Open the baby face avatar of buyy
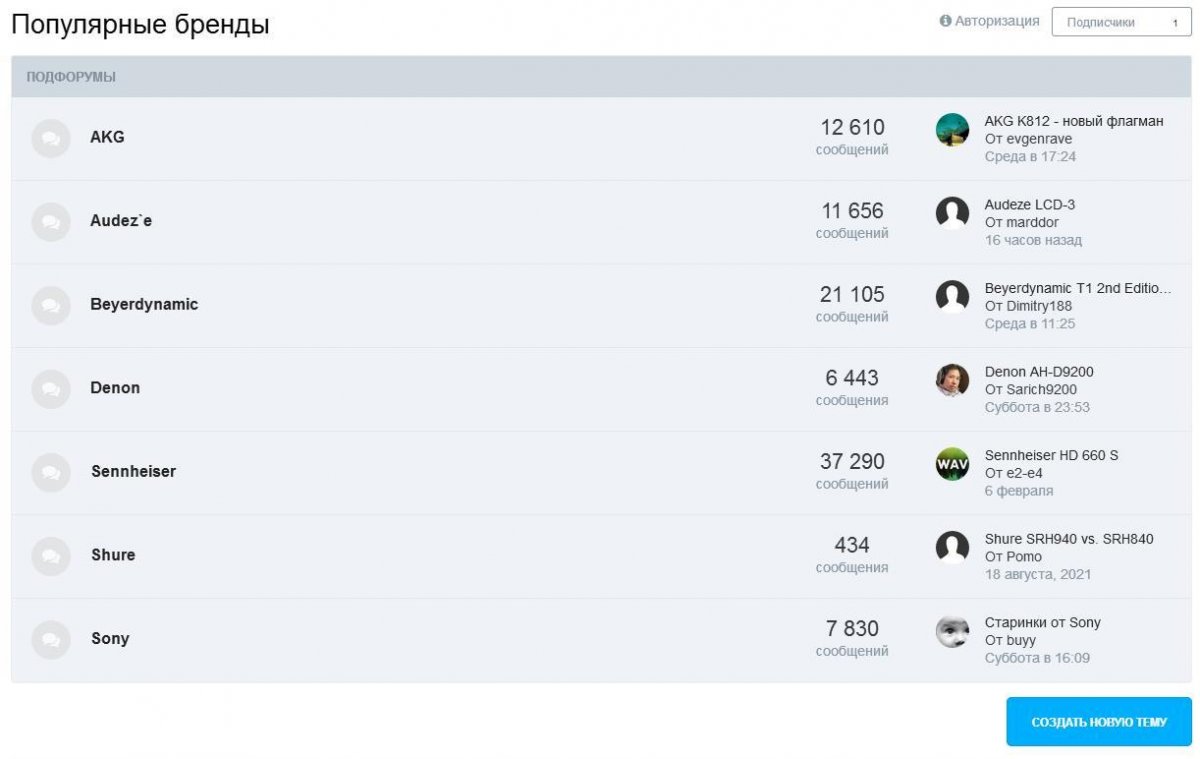The width and height of the screenshot is (1200, 759). point(952,631)
